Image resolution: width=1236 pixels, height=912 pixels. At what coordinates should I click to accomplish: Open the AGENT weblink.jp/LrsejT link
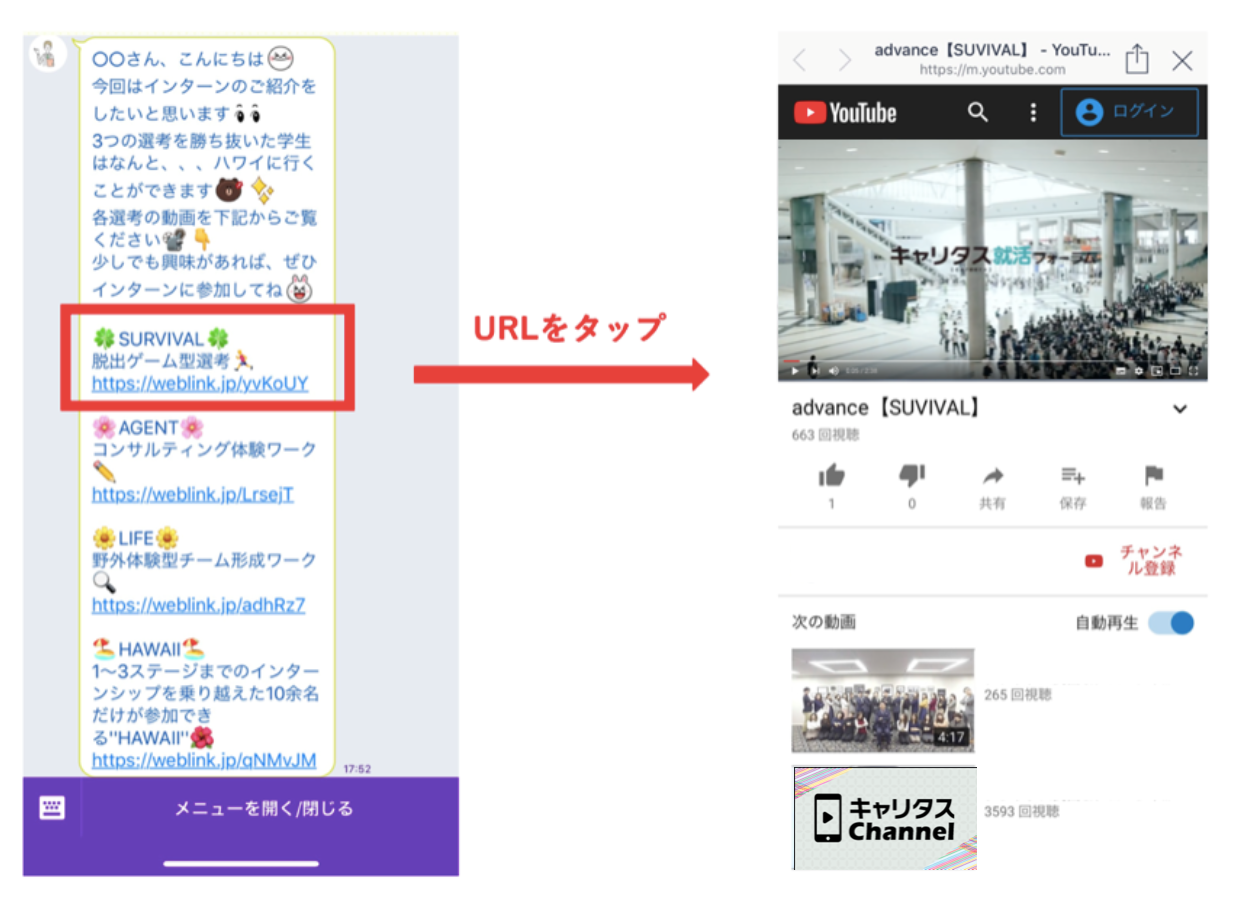pos(193,494)
